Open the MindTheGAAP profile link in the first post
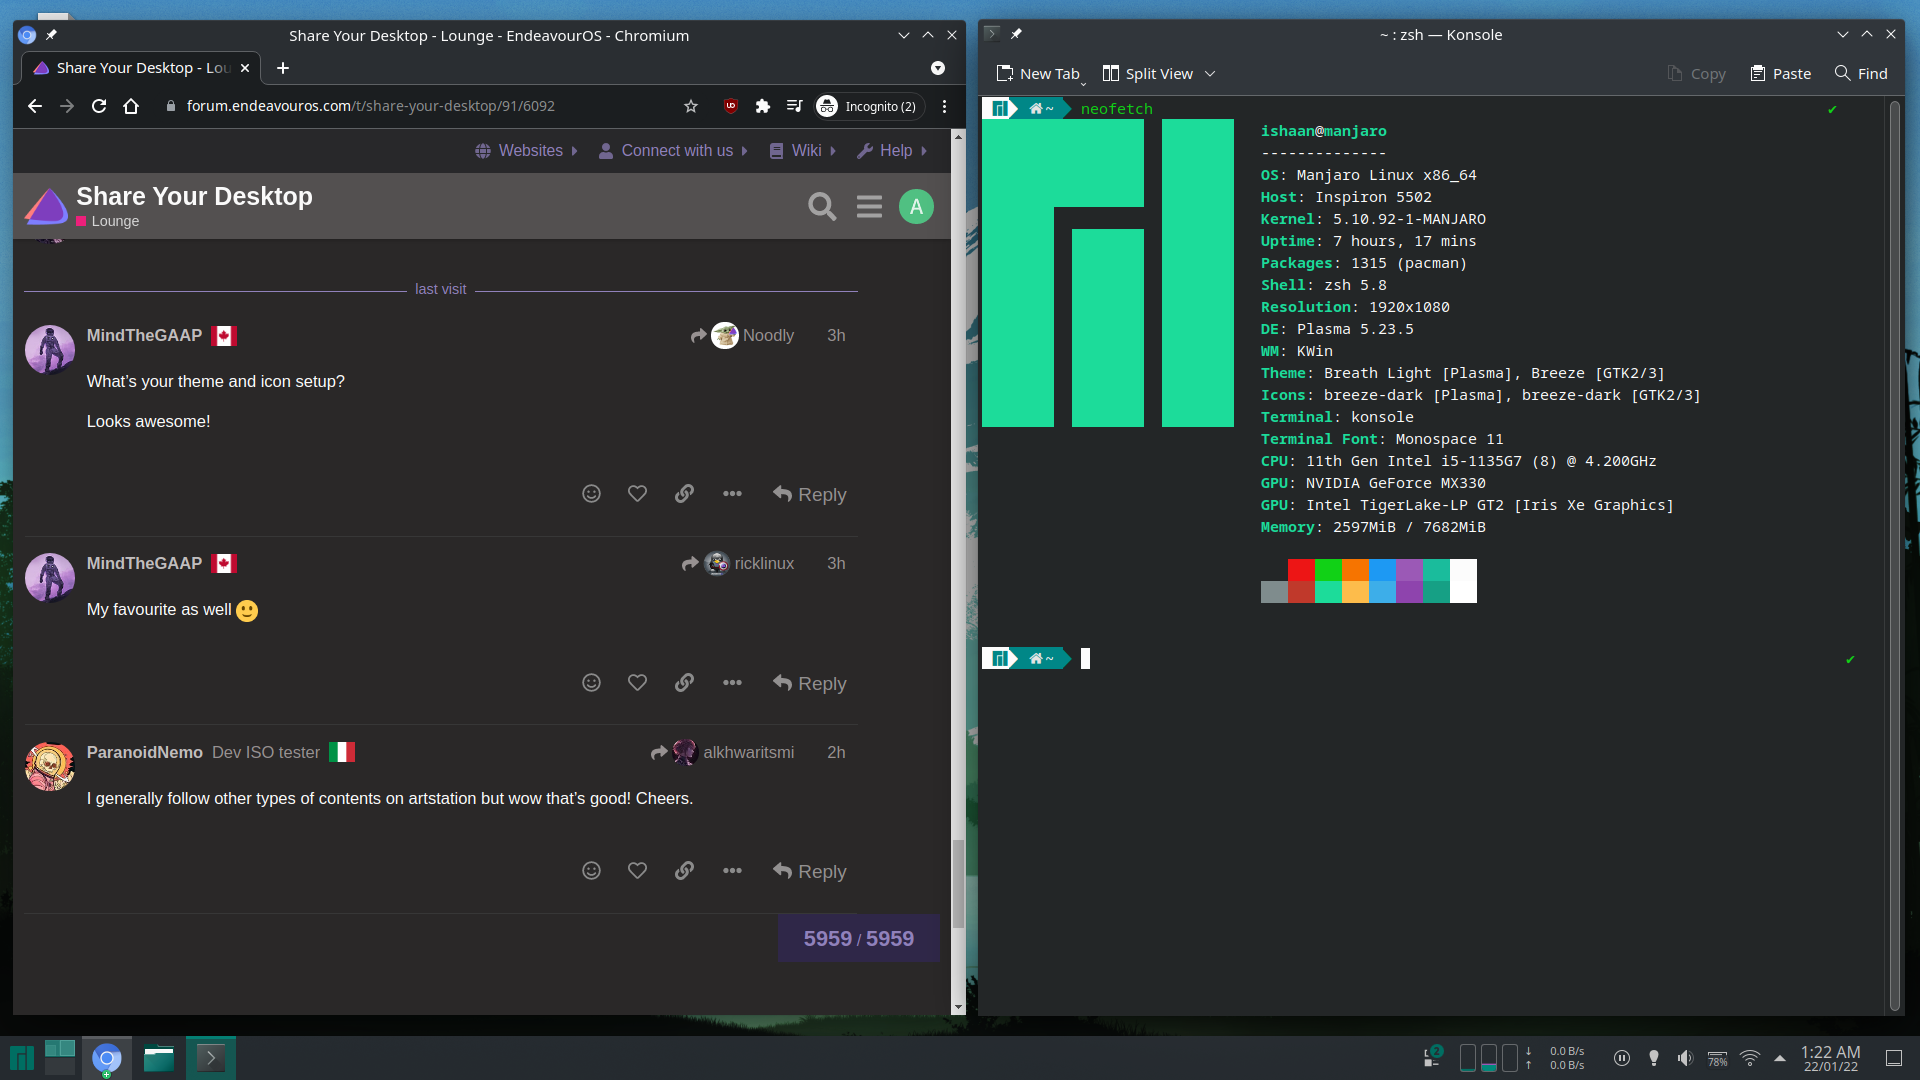The width and height of the screenshot is (1920, 1080). click(x=144, y=336)
